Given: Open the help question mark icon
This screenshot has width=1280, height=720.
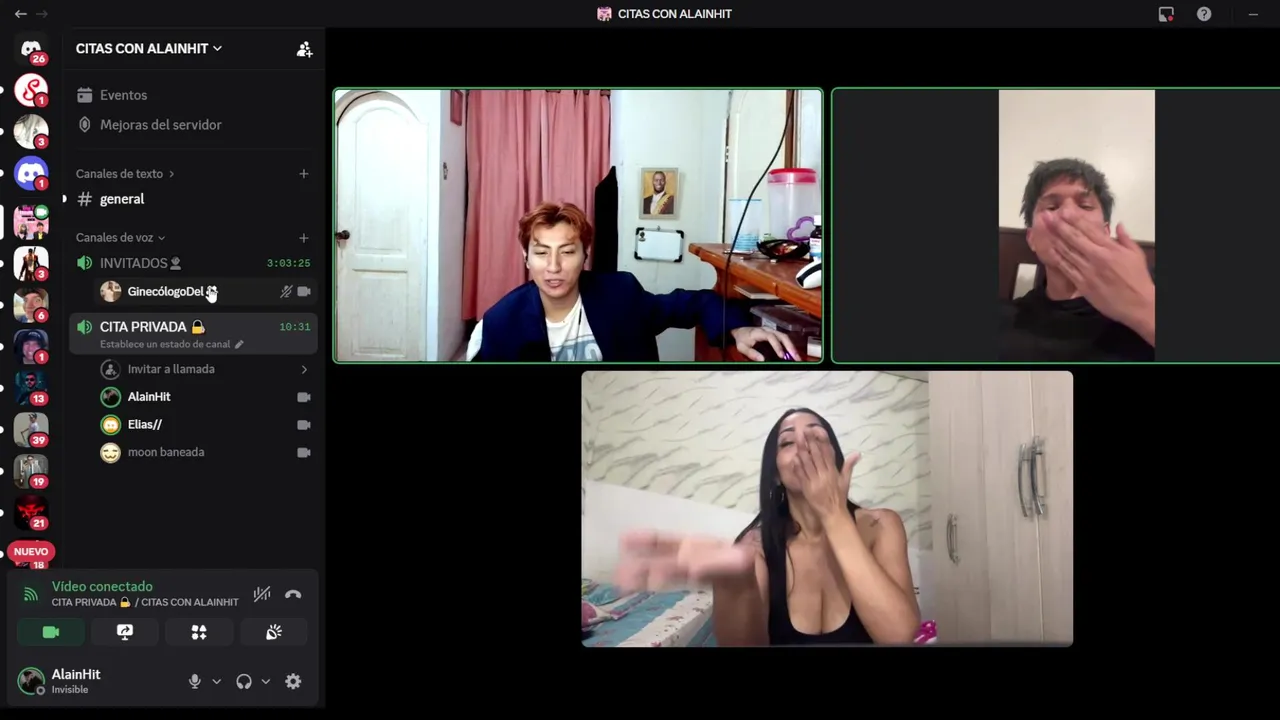Looking at the screenshot, I should click(1204, 14).
